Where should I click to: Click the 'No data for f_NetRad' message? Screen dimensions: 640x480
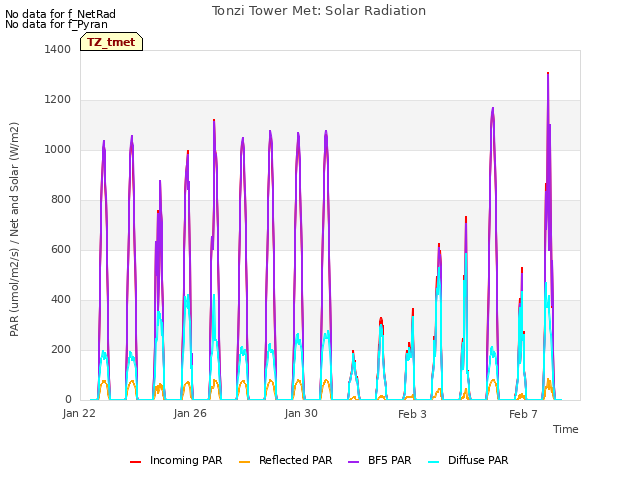[x=60, y=14]
